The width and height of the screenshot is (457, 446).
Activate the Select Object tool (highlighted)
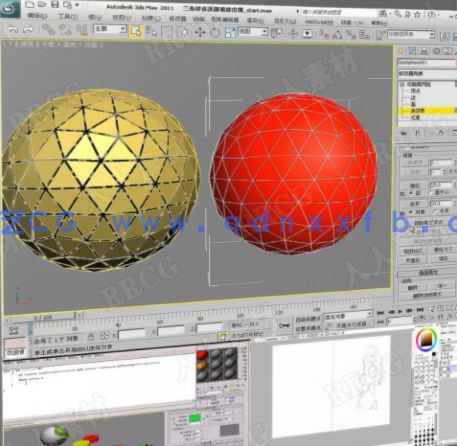(x=136, y=31)
